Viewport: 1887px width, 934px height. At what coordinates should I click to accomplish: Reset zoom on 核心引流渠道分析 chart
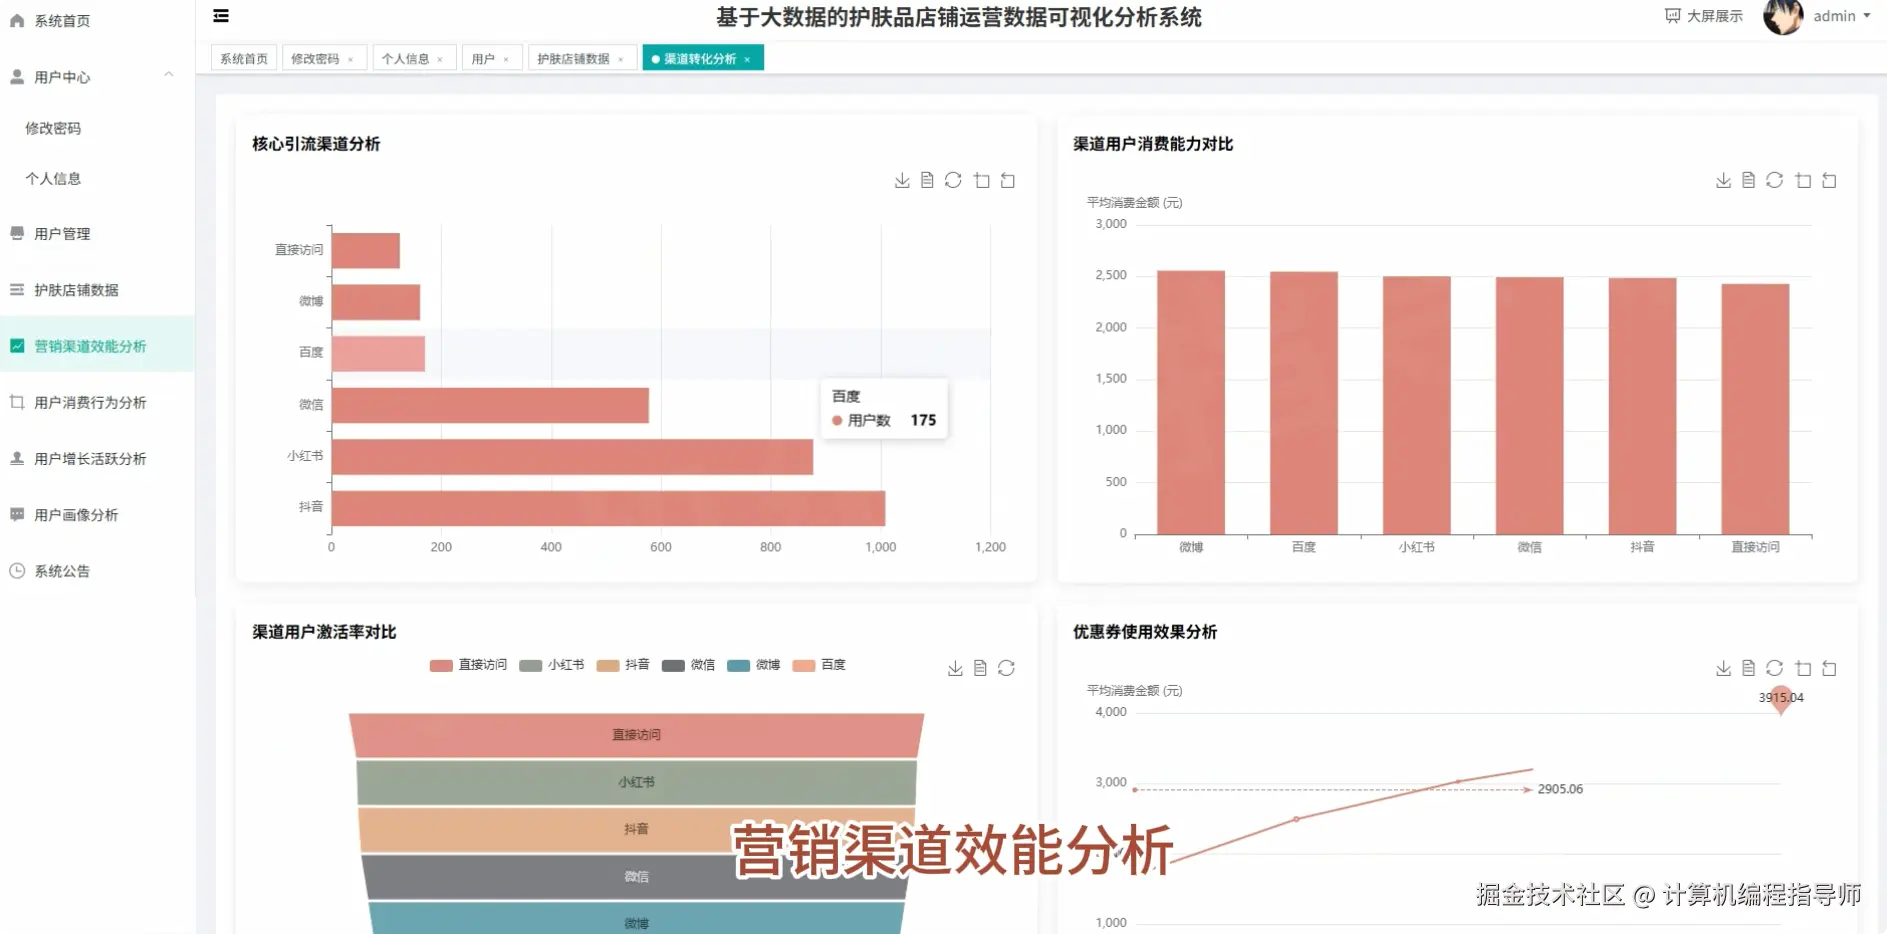pos(1008,180)
